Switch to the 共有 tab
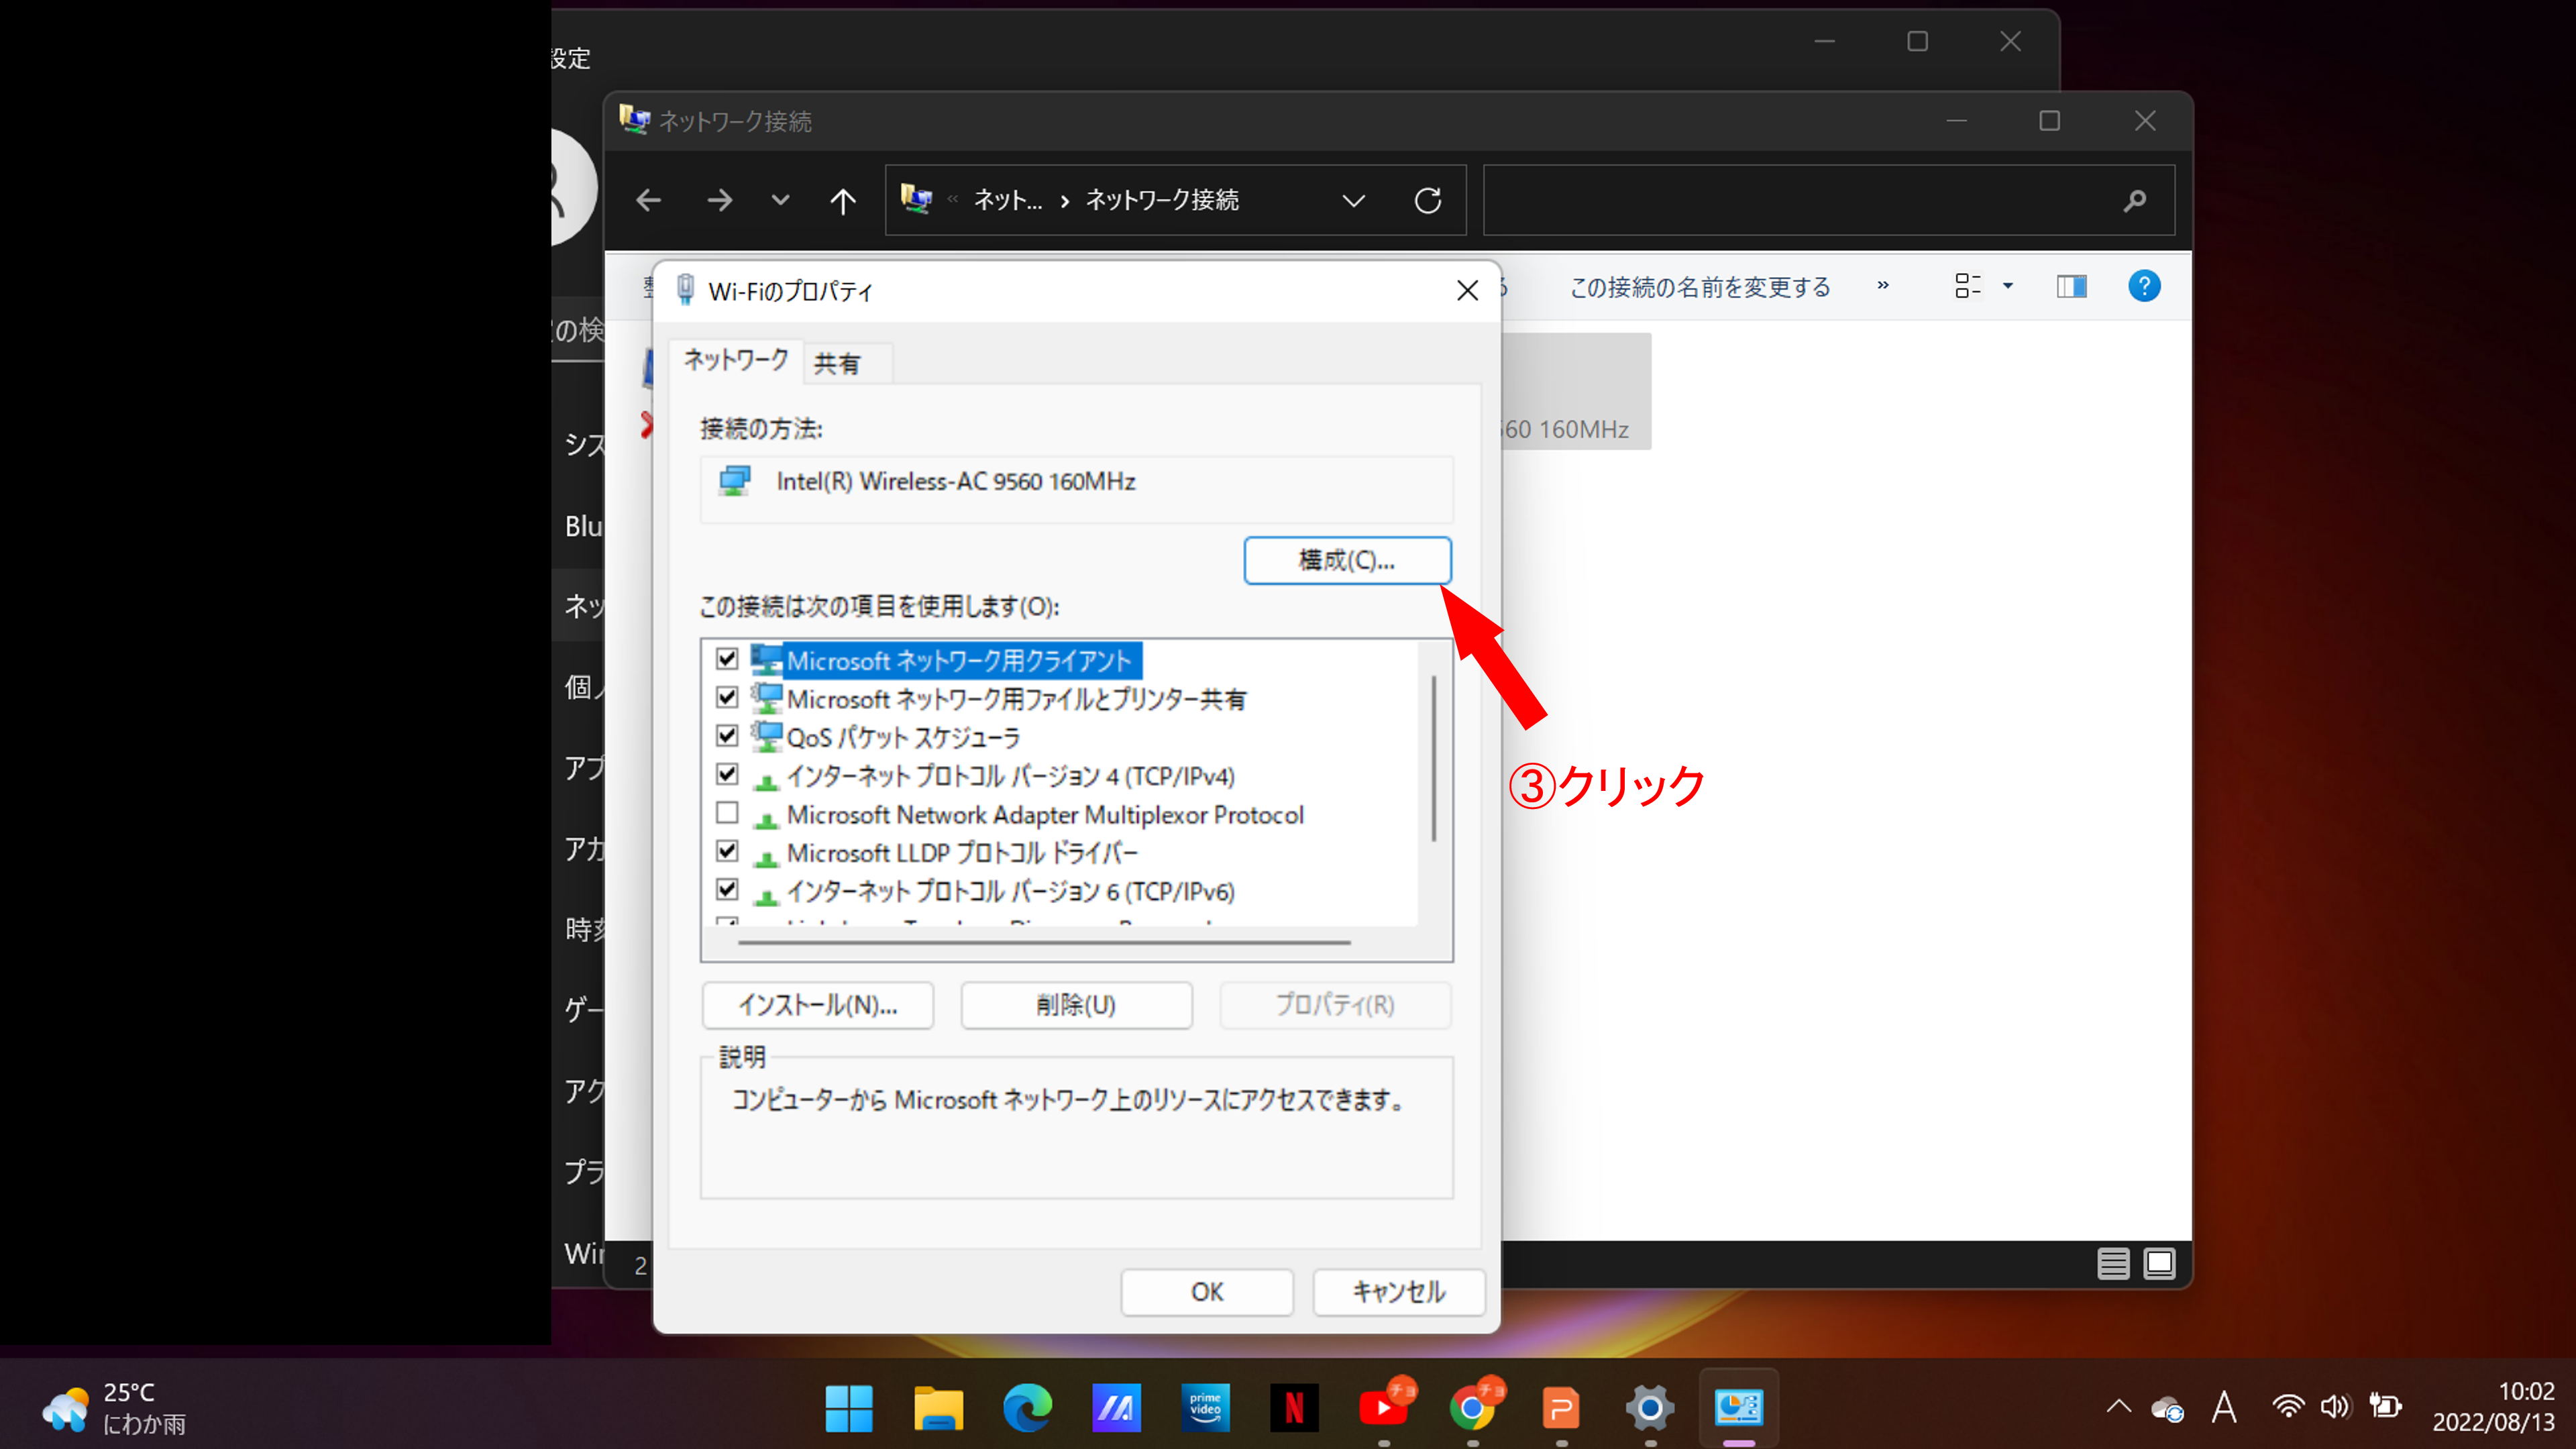The height and width of the screenshot is (1449, 2576). coord(837,363)
